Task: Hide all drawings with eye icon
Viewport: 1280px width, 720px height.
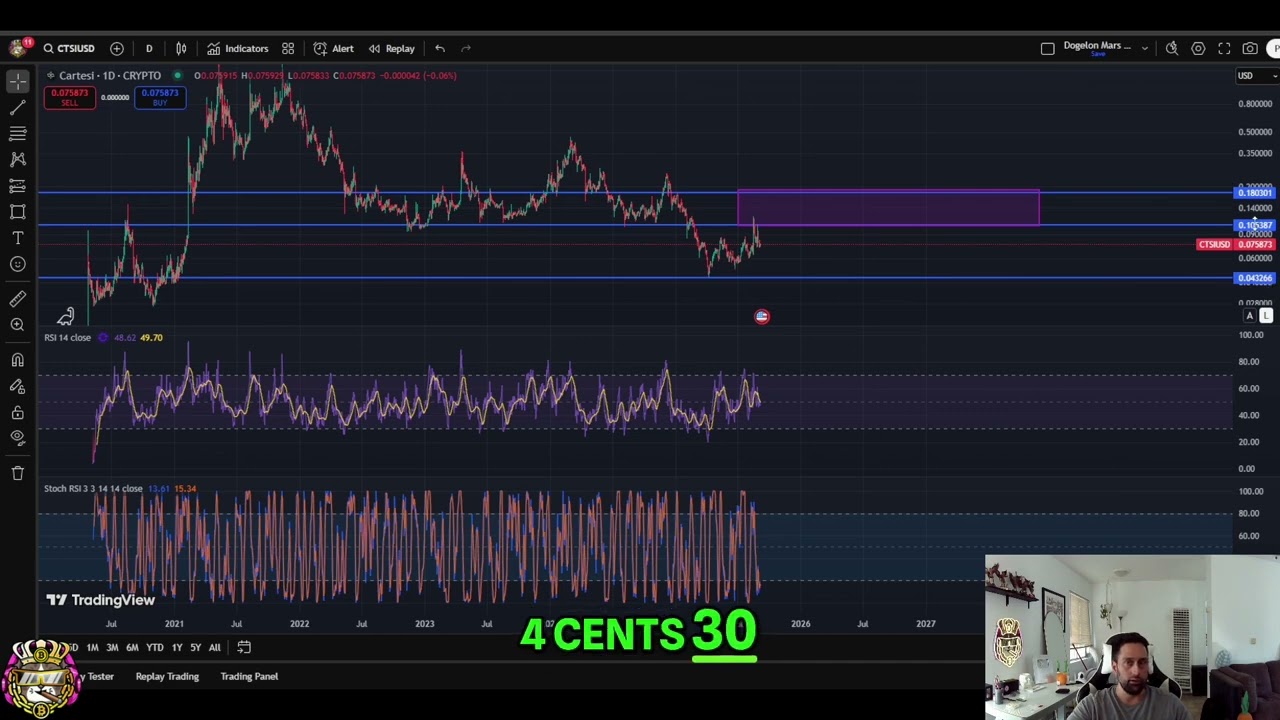Action: [x=18, y=438]
